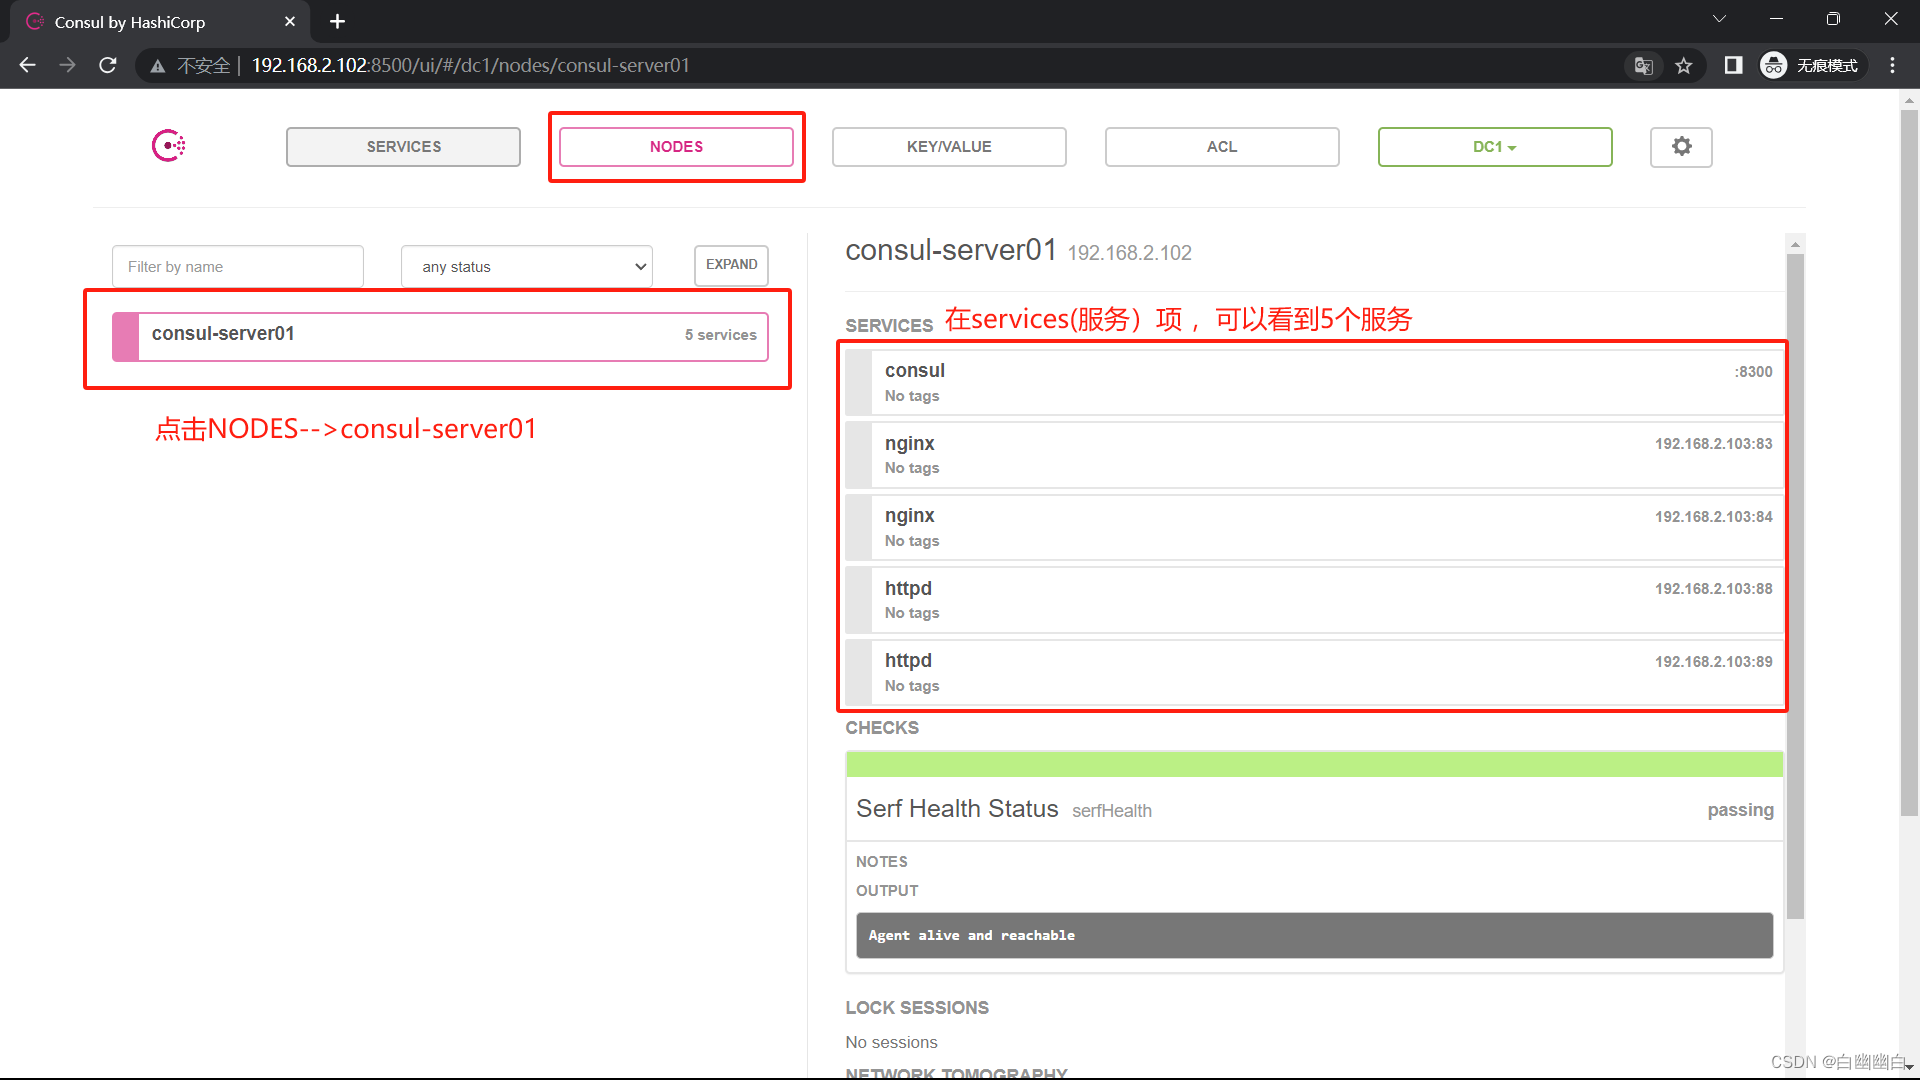The image size is (1920, 1080).
Task: Select the consul-server01 node row
Action: [440, 336]
